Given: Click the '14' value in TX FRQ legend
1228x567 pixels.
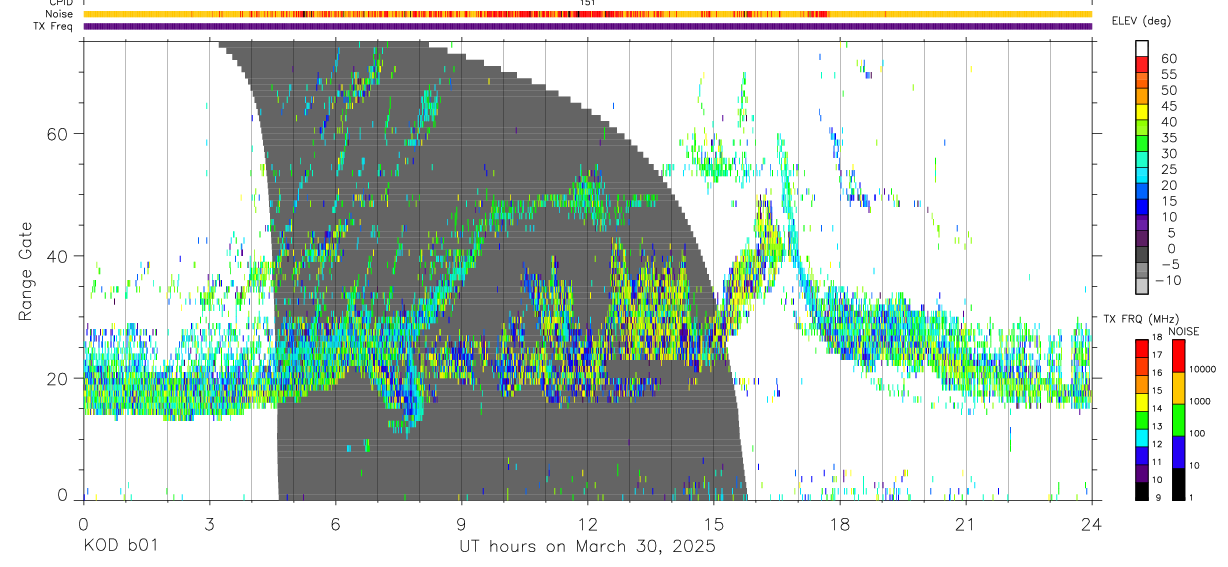Looking at the screenshot, I should 1157,409.
